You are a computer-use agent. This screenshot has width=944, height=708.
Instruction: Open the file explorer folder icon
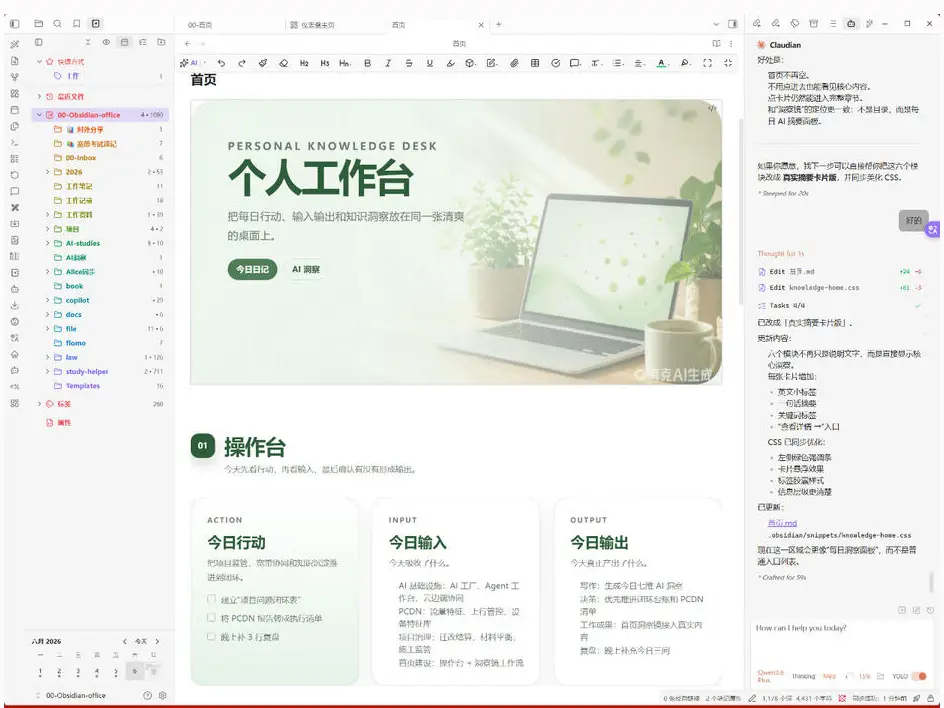pyautogui.click(x=39, y=23)
